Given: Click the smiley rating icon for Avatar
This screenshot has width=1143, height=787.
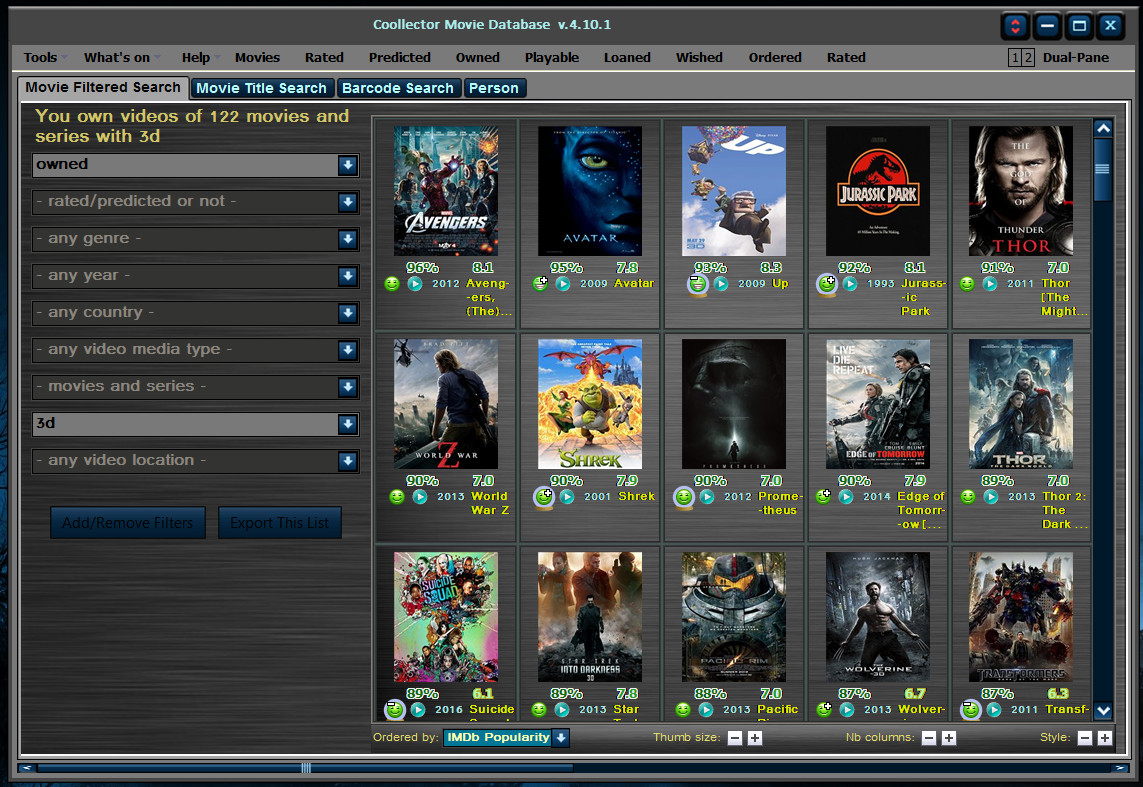Looking at the screenshot, I should click(540, 283).
